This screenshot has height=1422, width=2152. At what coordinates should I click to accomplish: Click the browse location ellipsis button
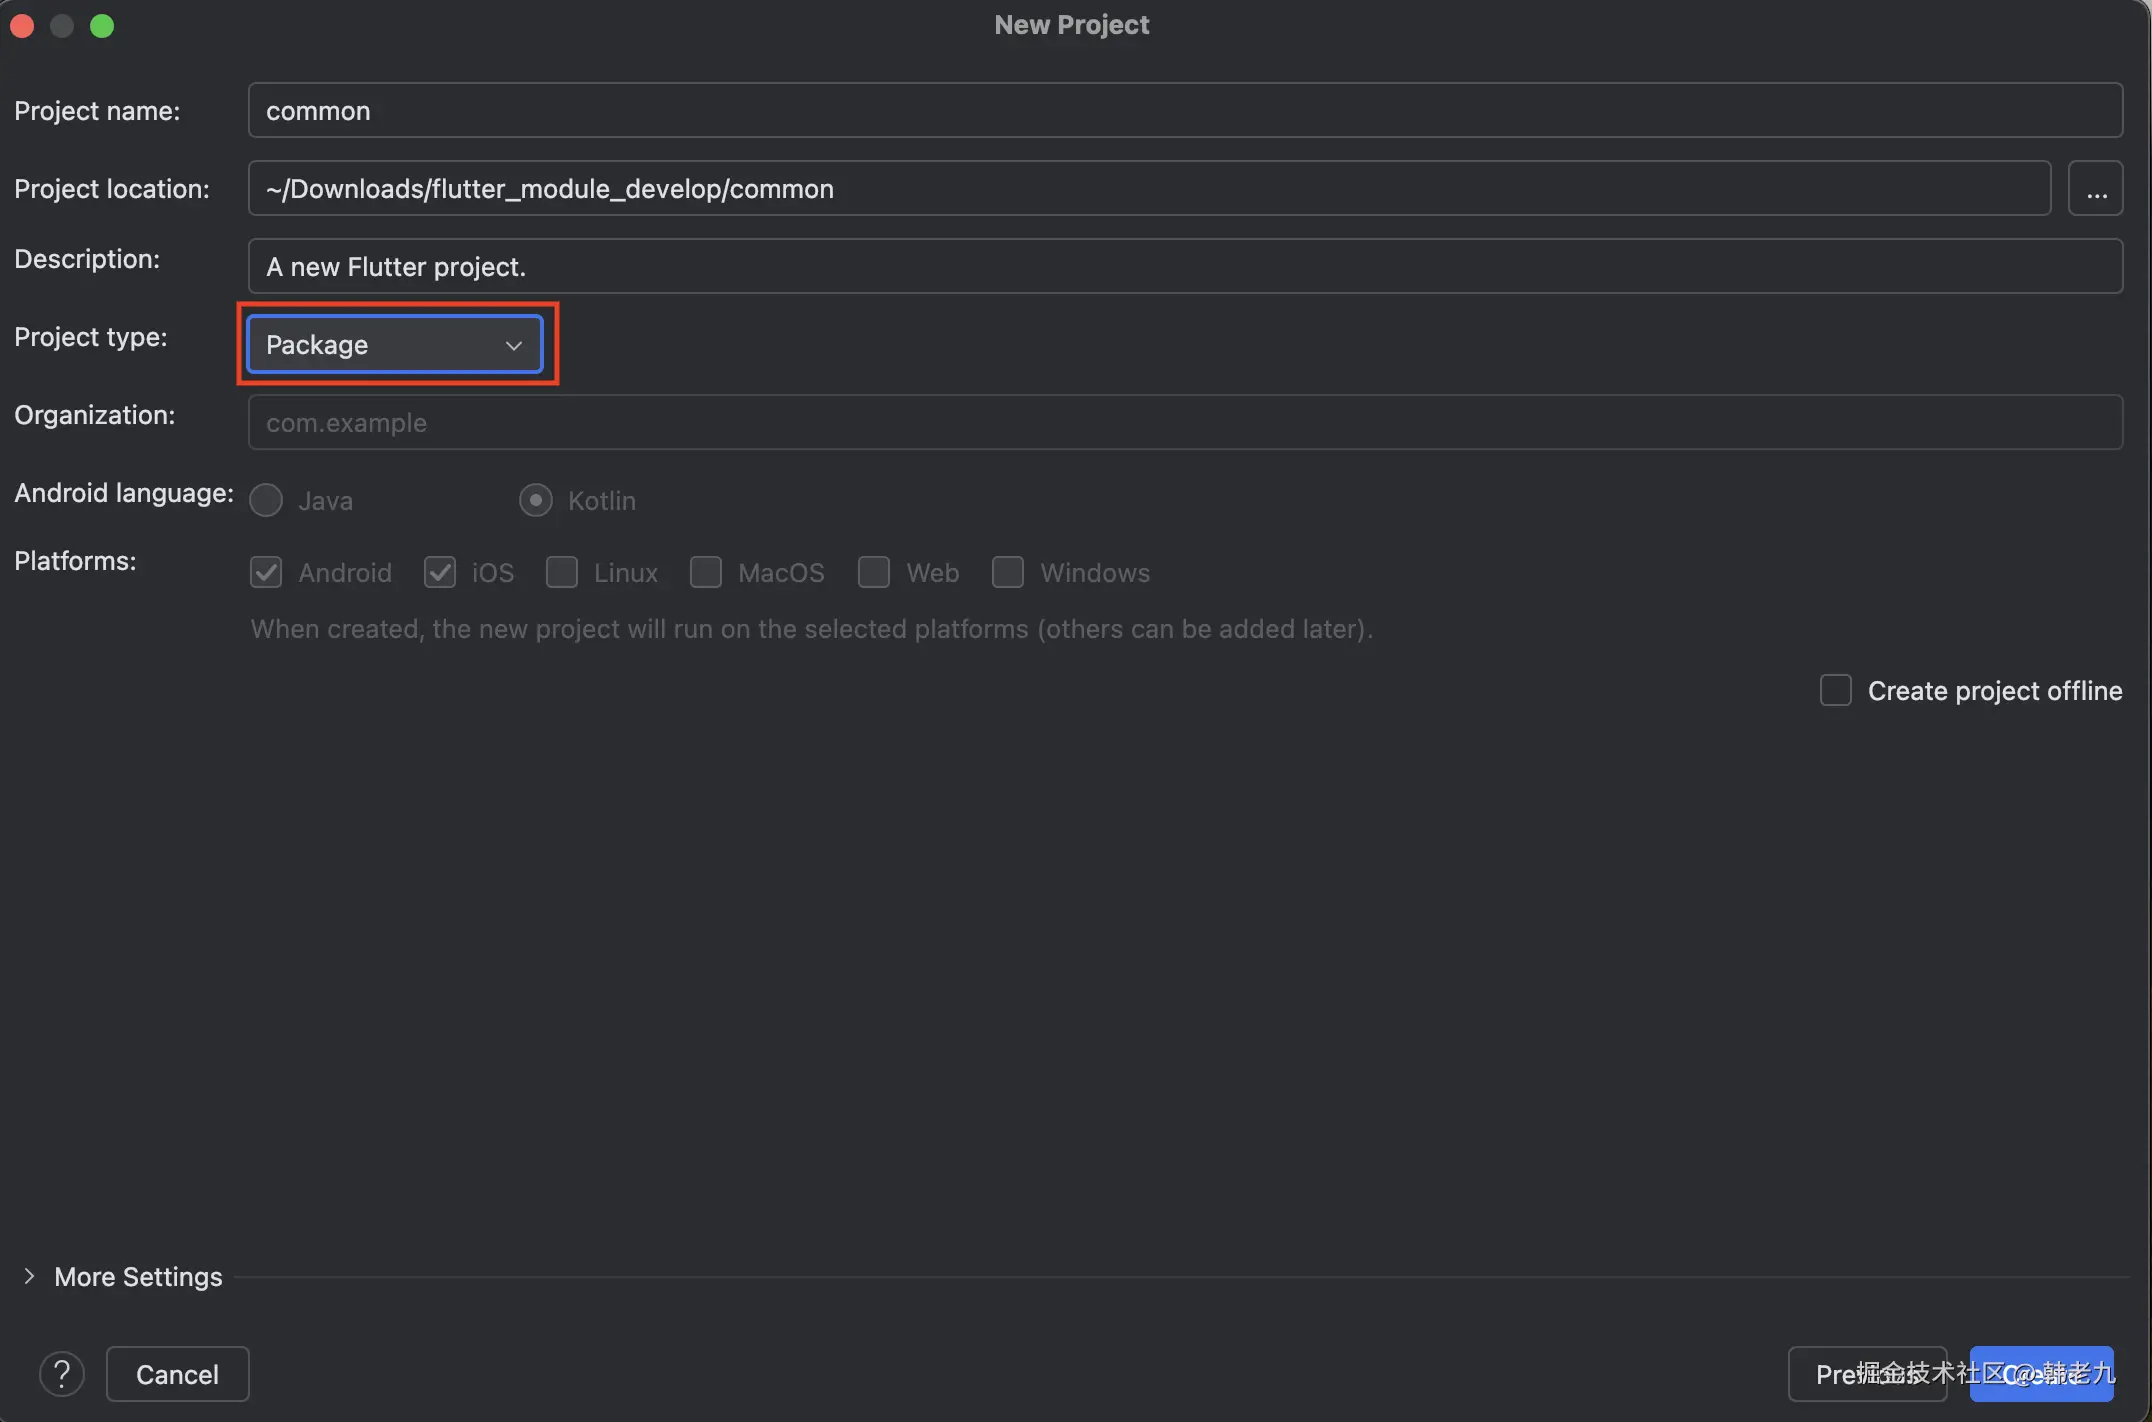click(x=2096, y=189)
